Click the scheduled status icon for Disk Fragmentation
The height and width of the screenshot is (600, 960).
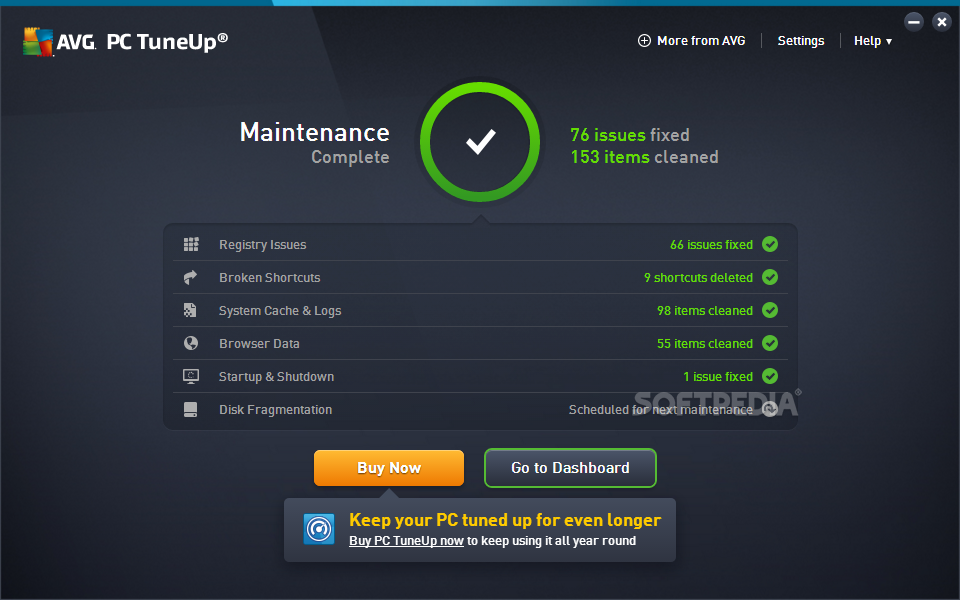click(770, 409)
